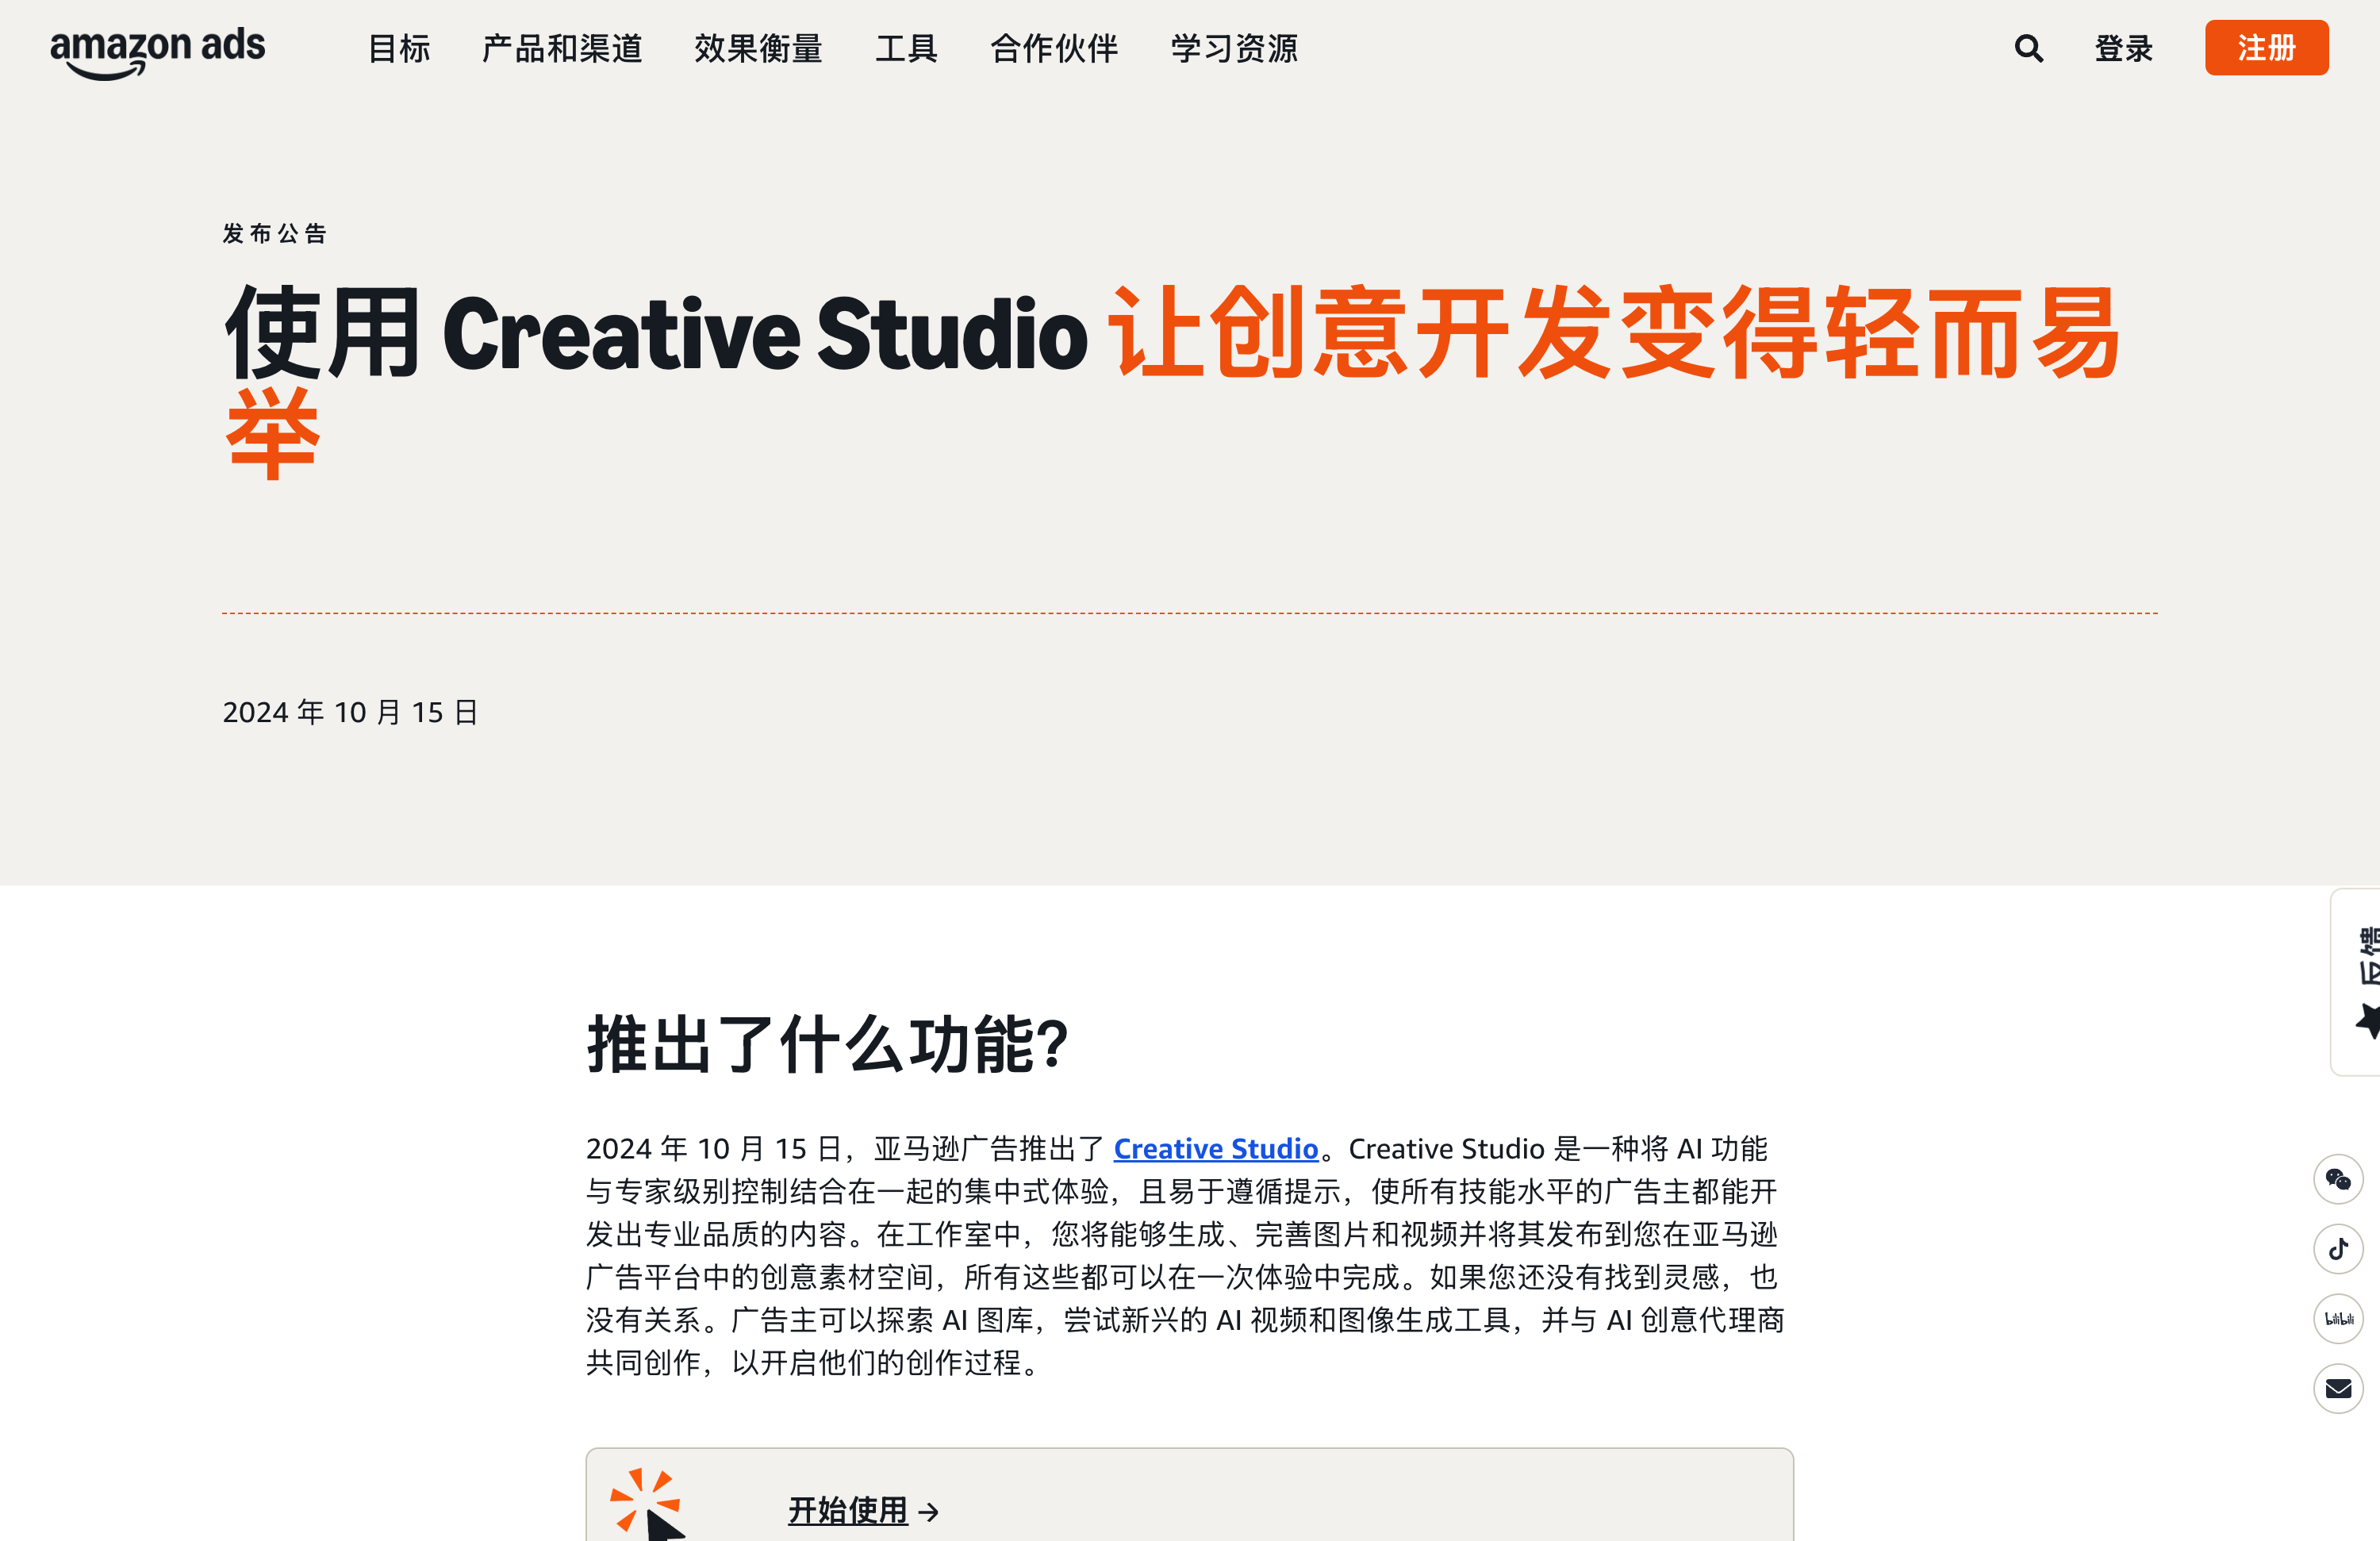Click the Amazon Ads logo

tap(158, 52)
